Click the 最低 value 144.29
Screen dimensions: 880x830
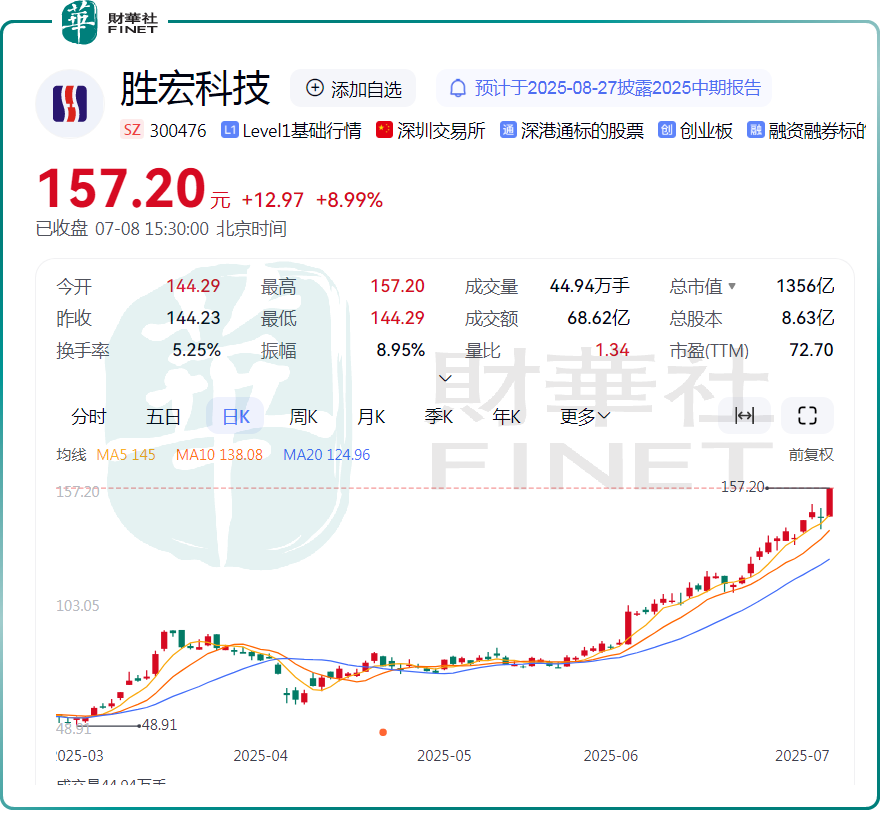[397, 318]
